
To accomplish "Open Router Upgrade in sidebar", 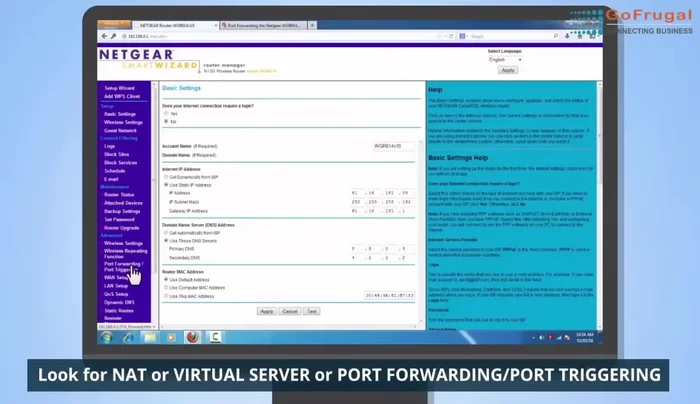I will [x=121, y=228].
